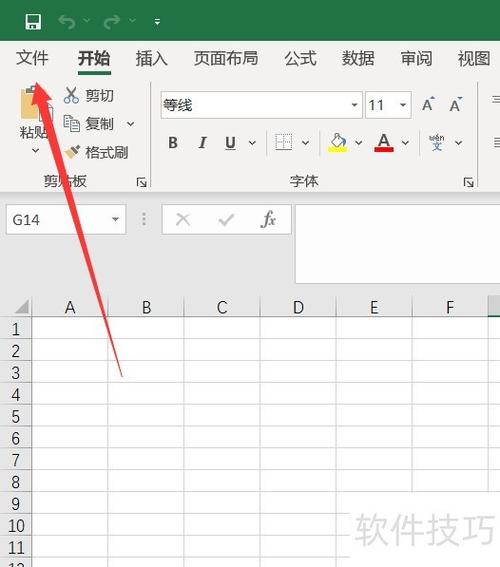500x567 pixels.
Task: Select row 1 header
Action: point(16,329)
